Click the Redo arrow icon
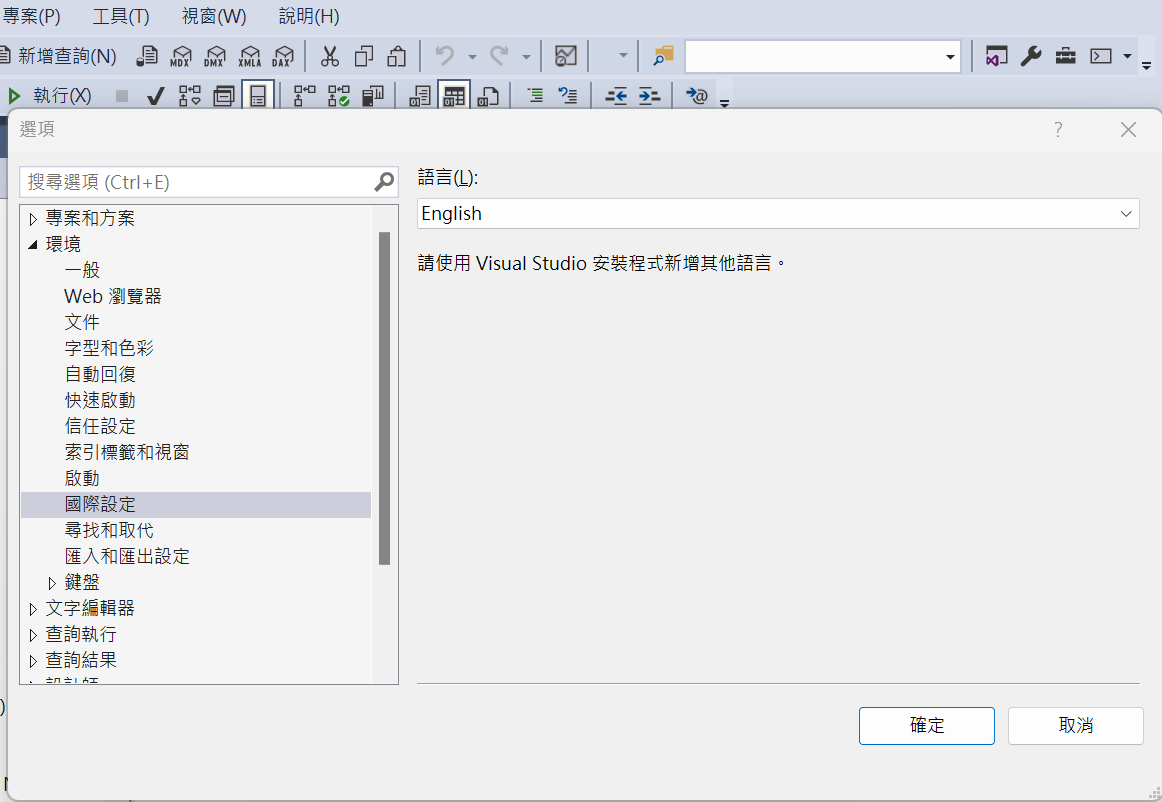This screenshot has width=1162, height=802. pos(499,56)
